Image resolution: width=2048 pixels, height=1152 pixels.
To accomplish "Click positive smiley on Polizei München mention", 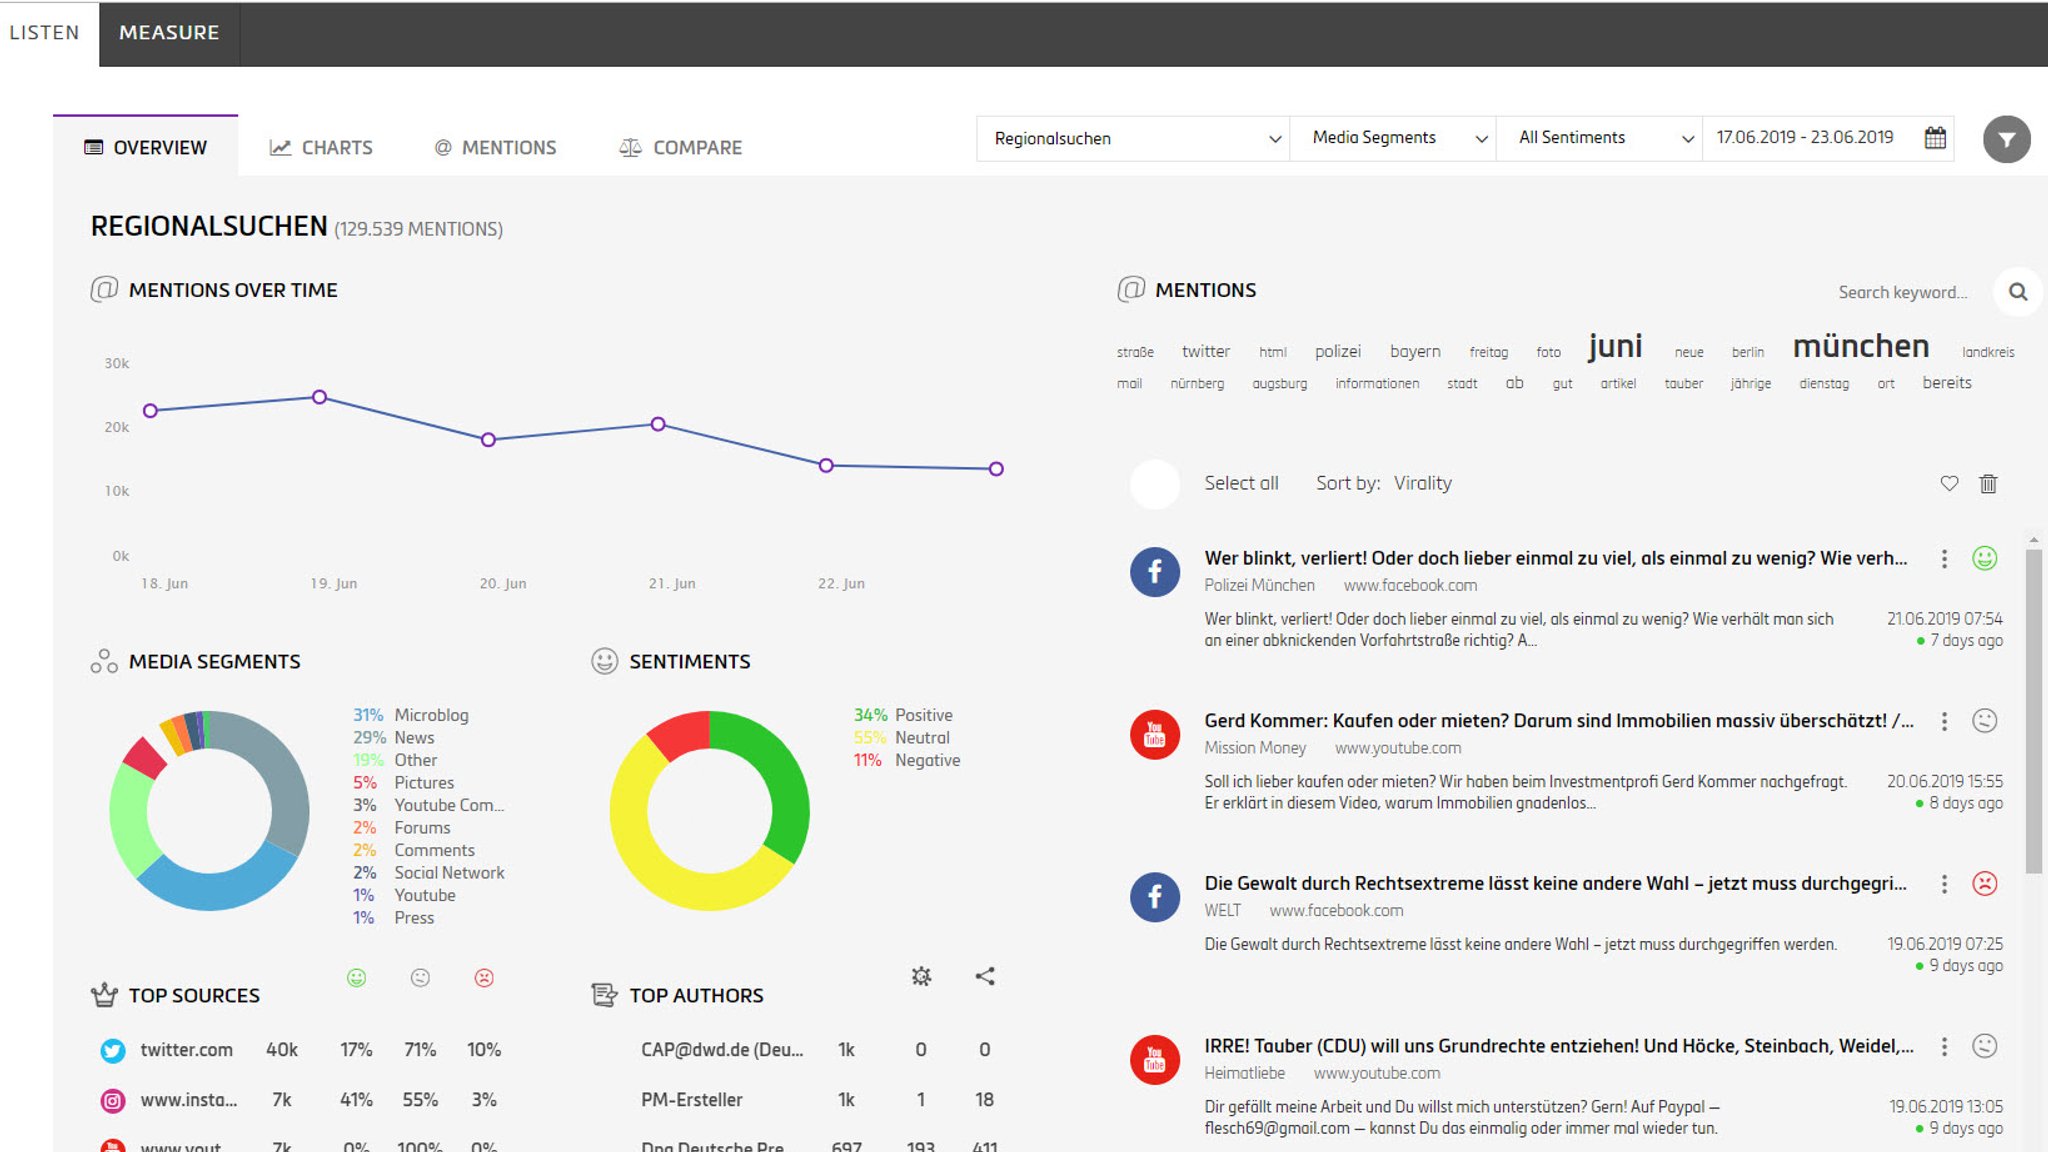I will click(x=1984, y=558).
